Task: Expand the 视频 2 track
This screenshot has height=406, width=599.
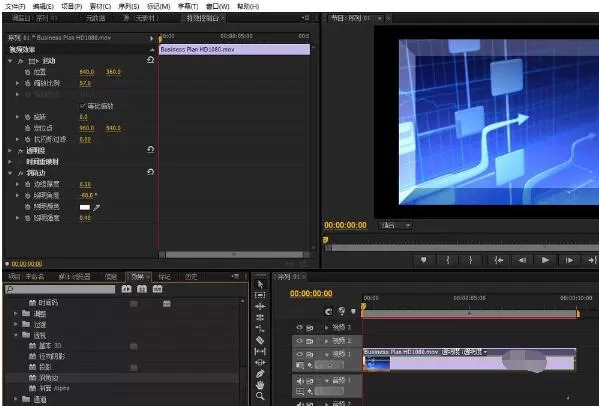Action: (326, 341)
